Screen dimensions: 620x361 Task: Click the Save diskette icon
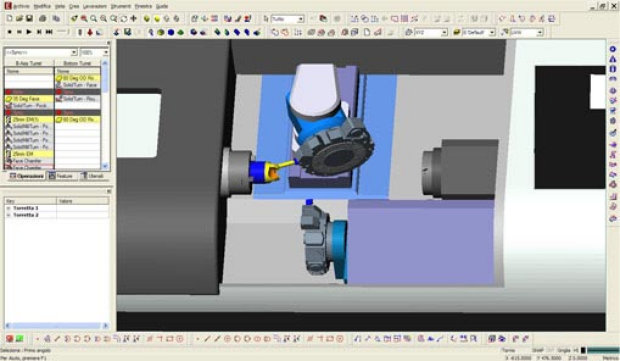[x=29, y=19]
